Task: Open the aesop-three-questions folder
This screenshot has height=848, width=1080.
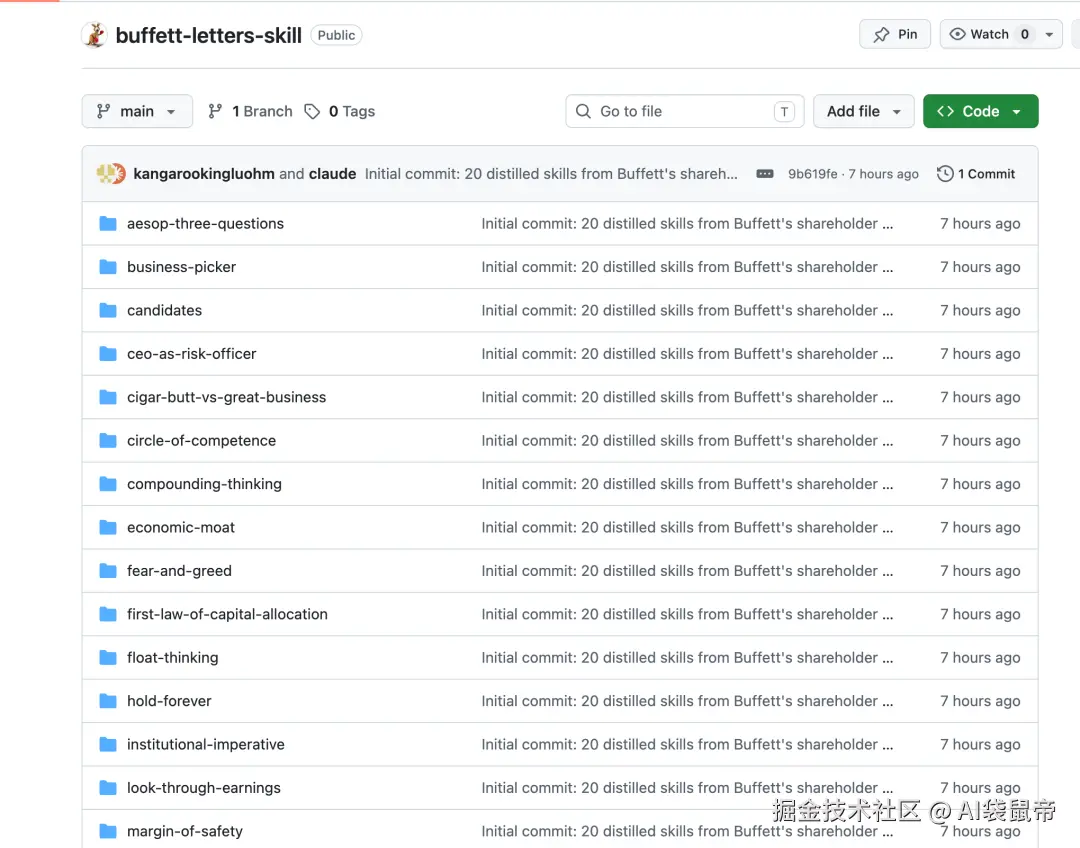Action: click(x=205, y=223)
